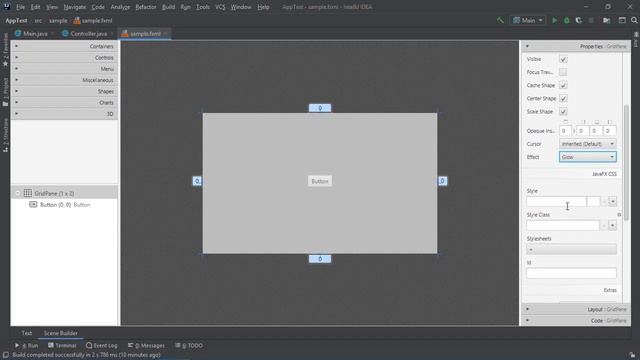Uncheck the Center Shape checkbox

click(x=563, y=98)
